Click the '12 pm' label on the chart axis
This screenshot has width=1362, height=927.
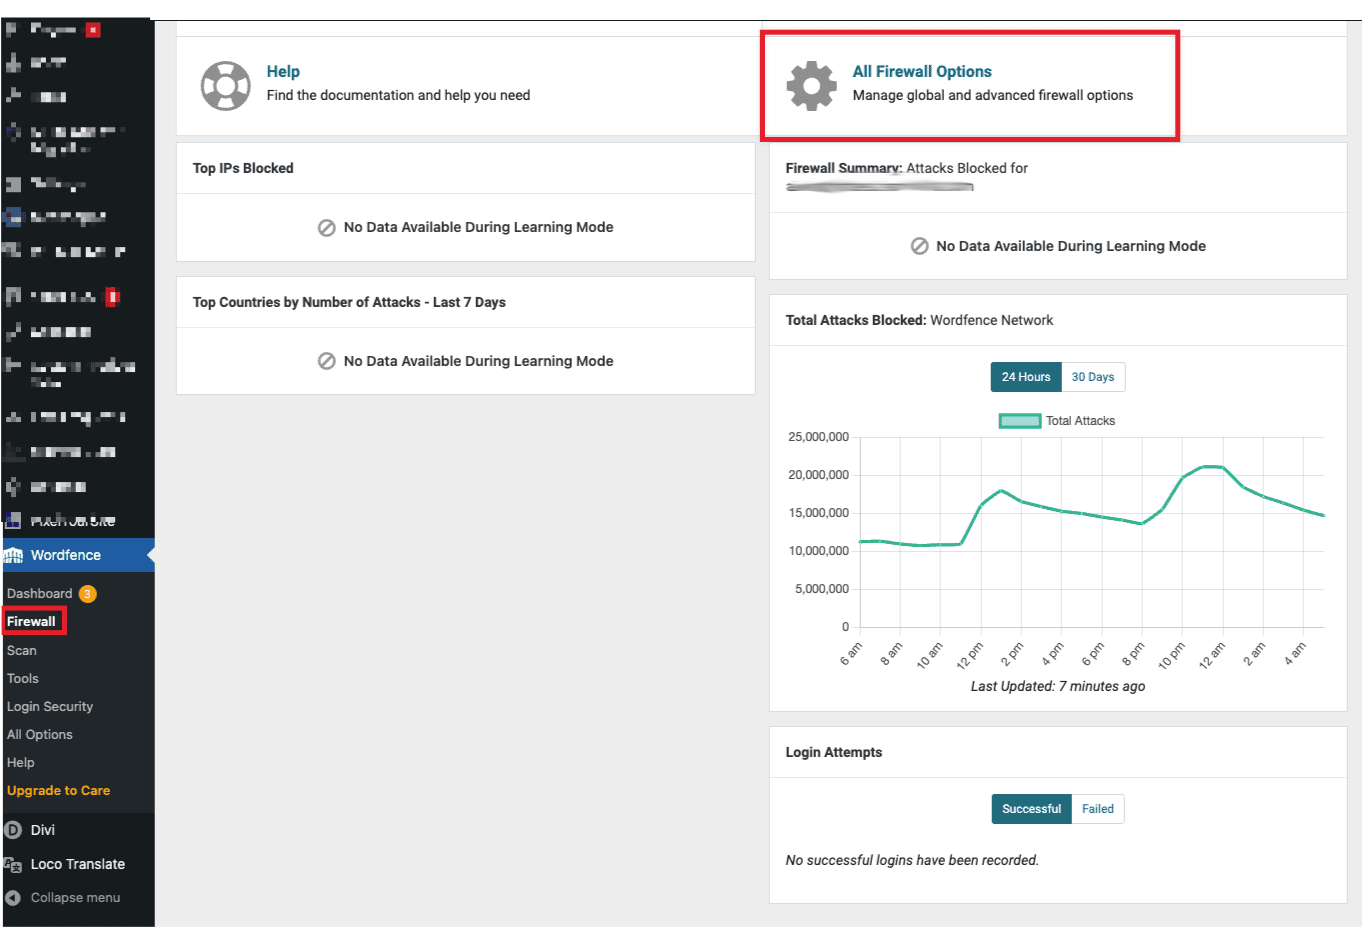coord(969,655)
